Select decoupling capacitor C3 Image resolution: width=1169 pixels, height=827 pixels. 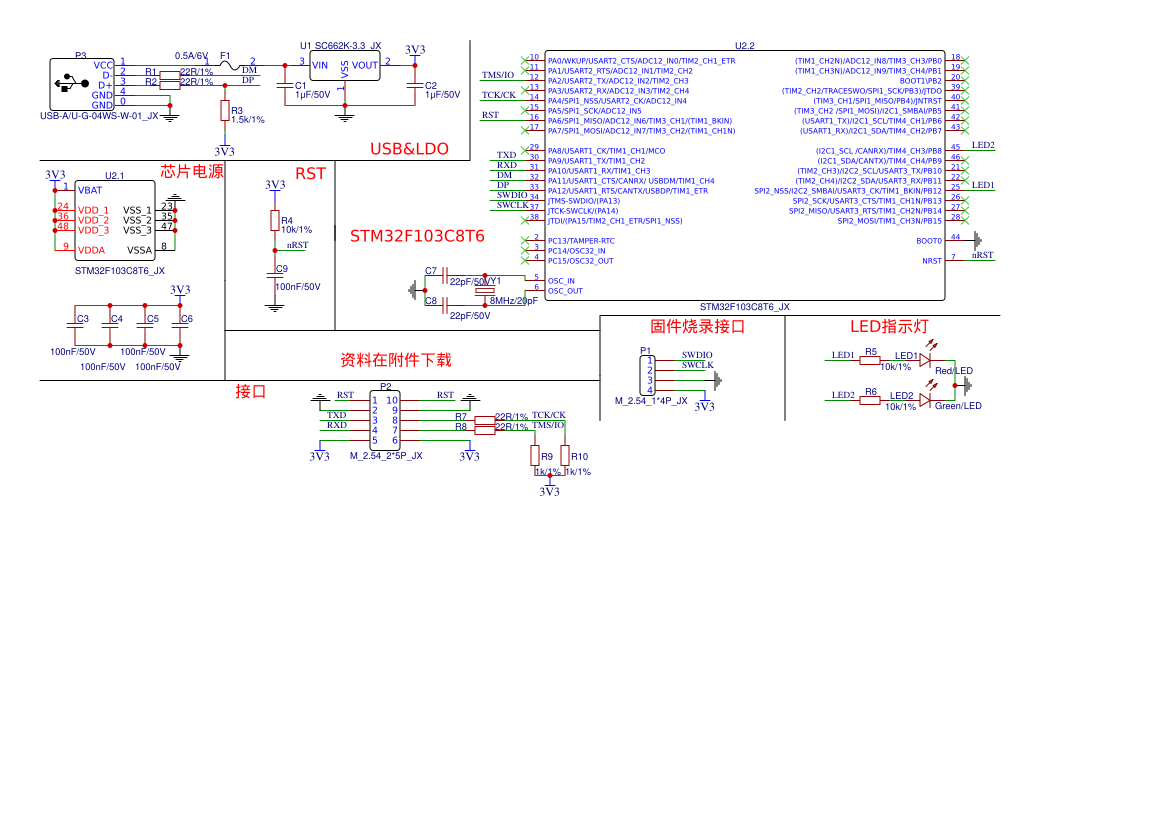(x=75, y=327)
